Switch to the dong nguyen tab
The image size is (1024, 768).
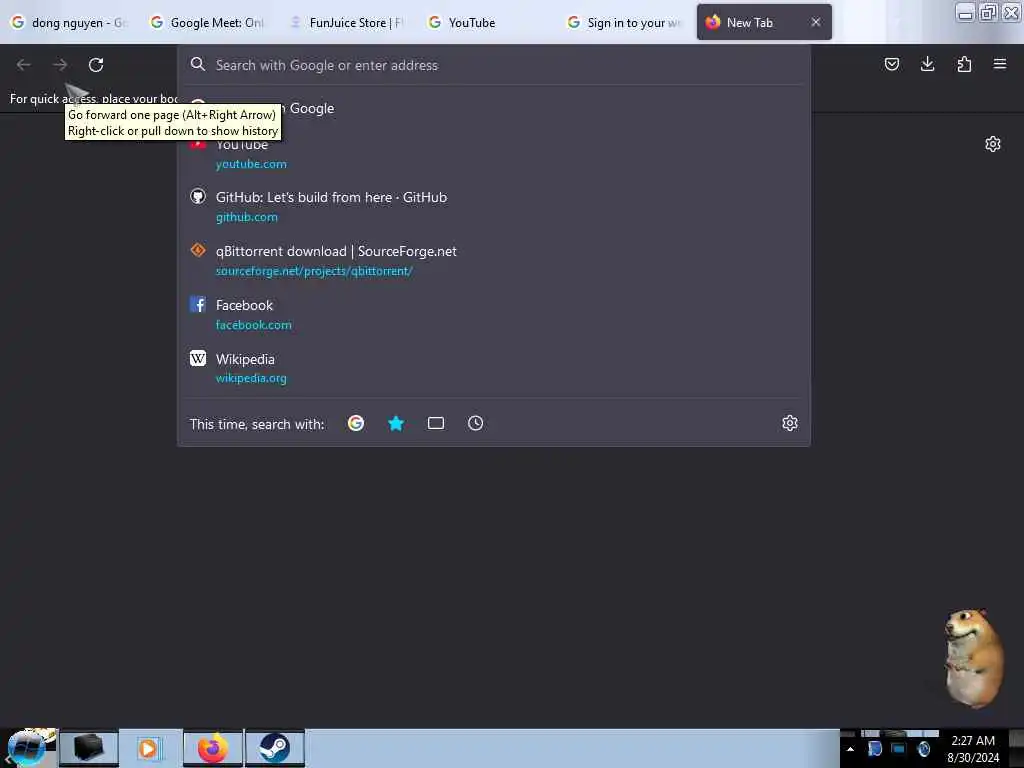coord(69,23)
